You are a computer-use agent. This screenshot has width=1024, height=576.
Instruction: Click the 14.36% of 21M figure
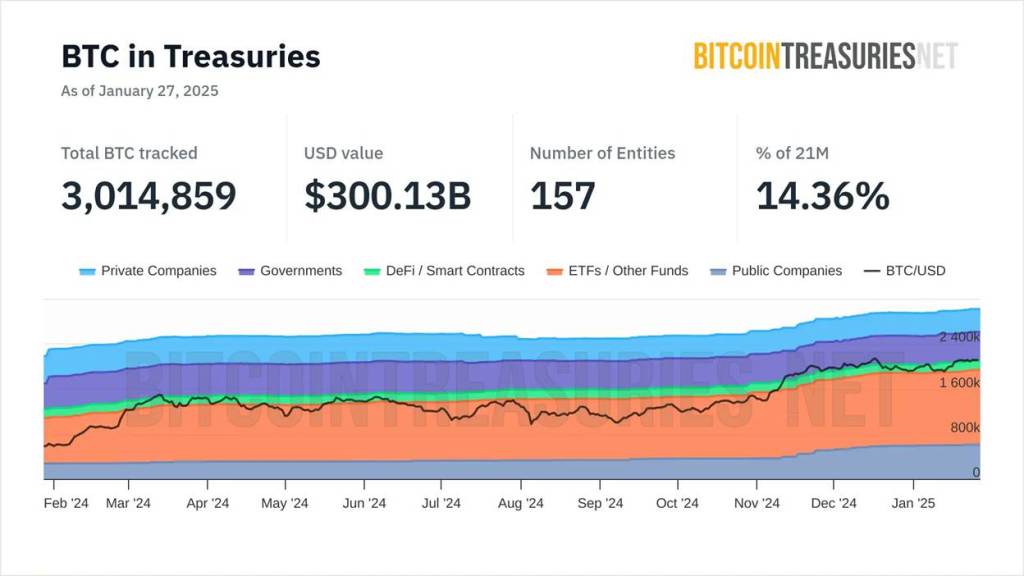[822, 196]
